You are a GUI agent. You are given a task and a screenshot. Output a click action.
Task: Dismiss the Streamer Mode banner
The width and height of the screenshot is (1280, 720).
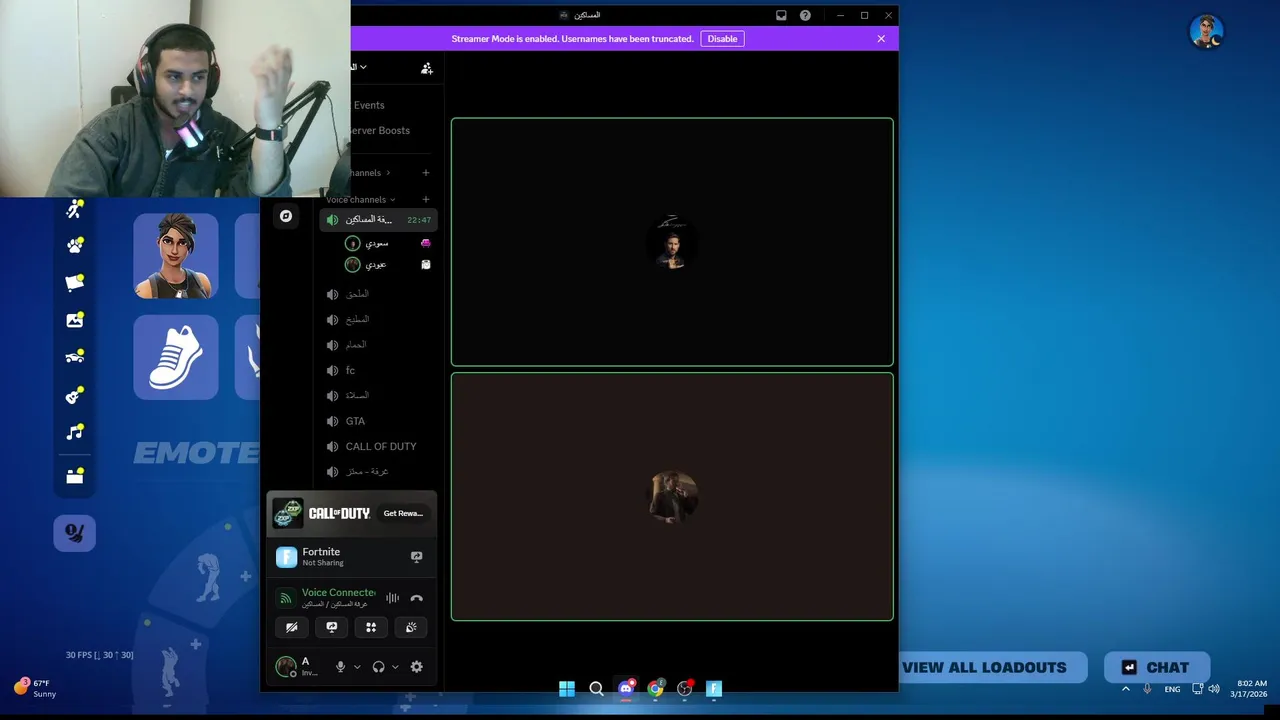pos(881,39)
